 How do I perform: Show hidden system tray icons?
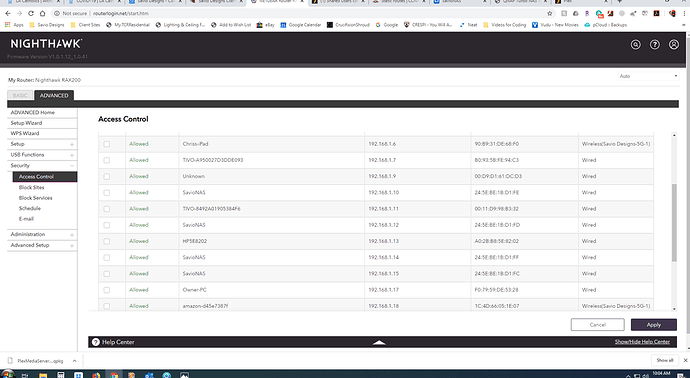tap(628, 375)
